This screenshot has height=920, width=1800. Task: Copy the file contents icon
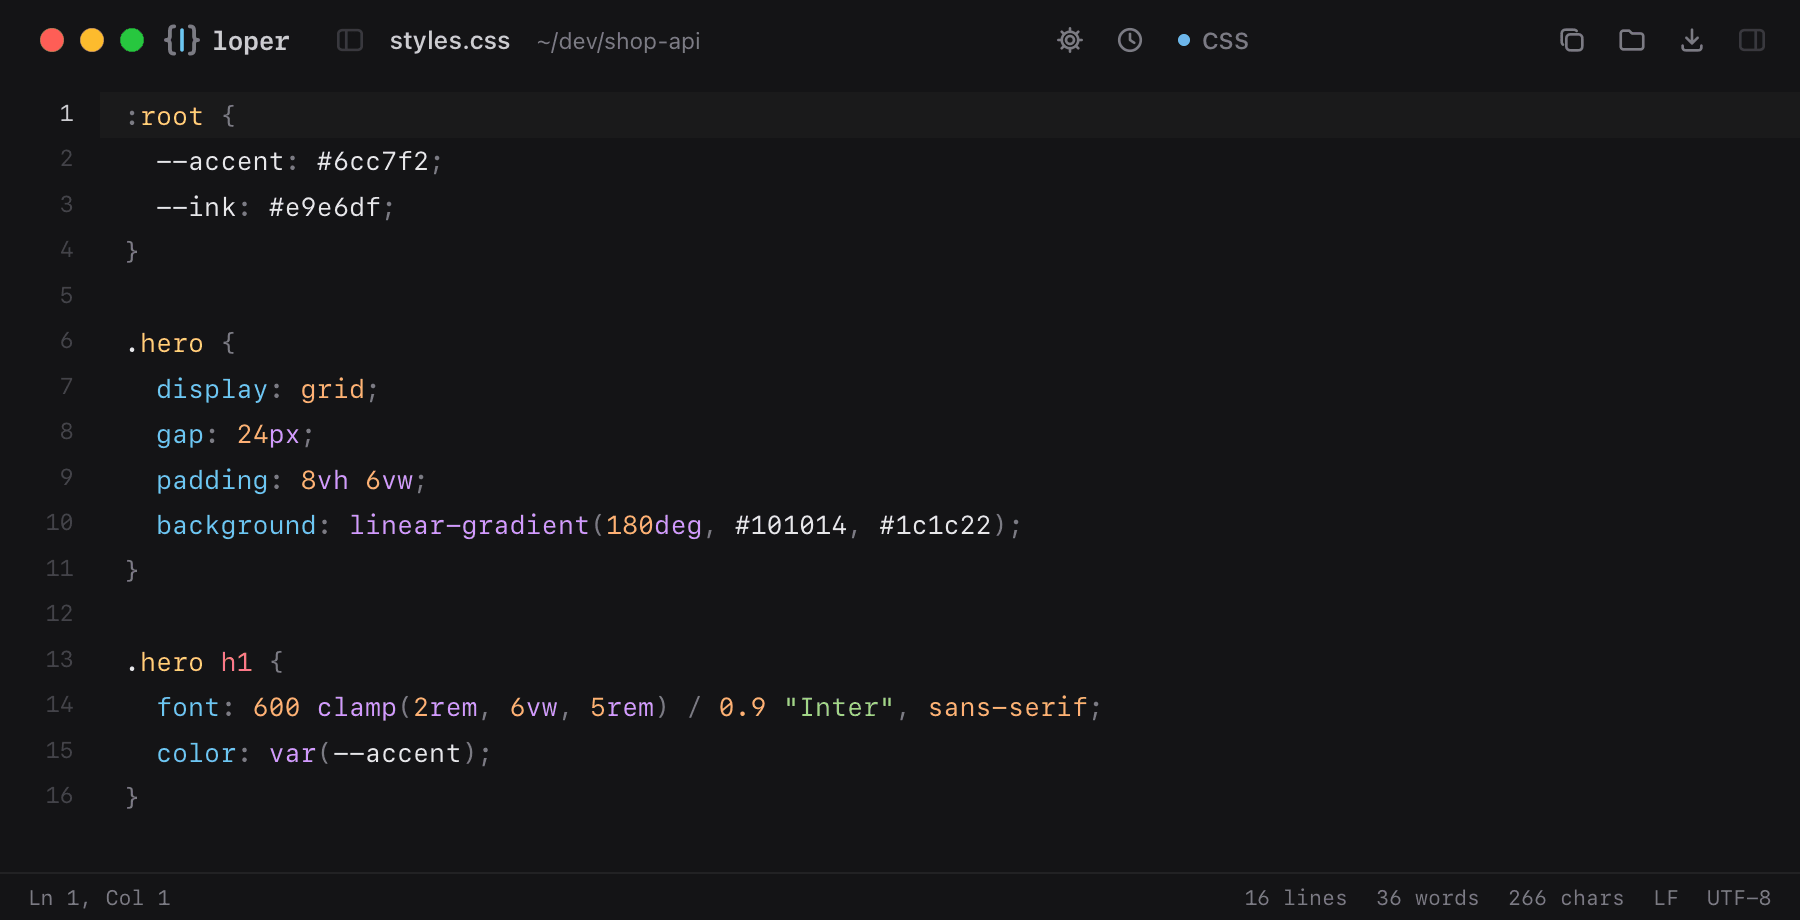point(1572,40)
